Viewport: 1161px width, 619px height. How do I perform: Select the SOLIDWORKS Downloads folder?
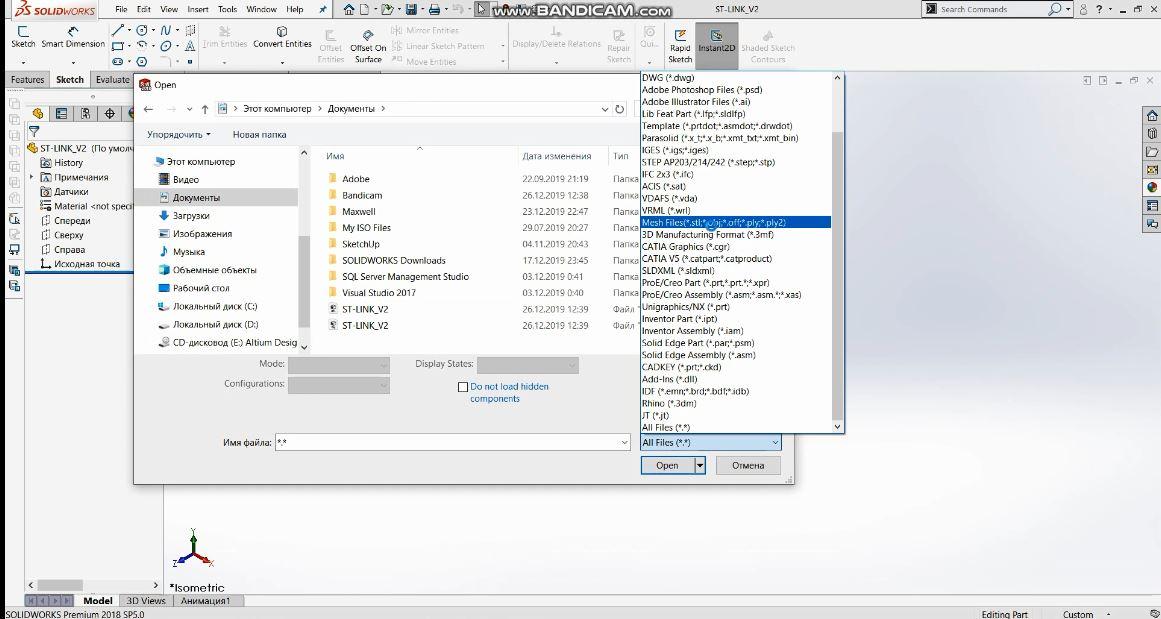click(393, 261)
